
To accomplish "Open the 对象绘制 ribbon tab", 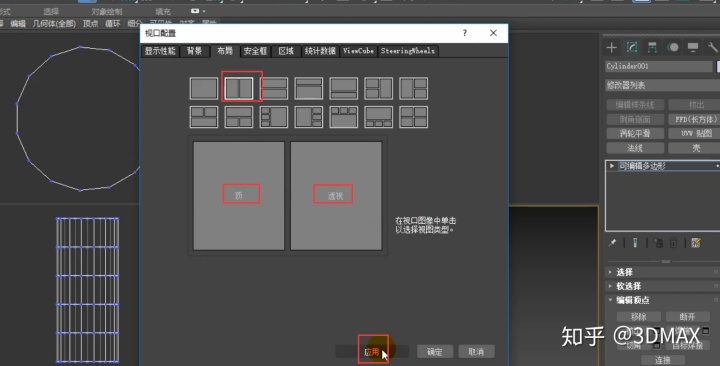I will pos(107,11).
